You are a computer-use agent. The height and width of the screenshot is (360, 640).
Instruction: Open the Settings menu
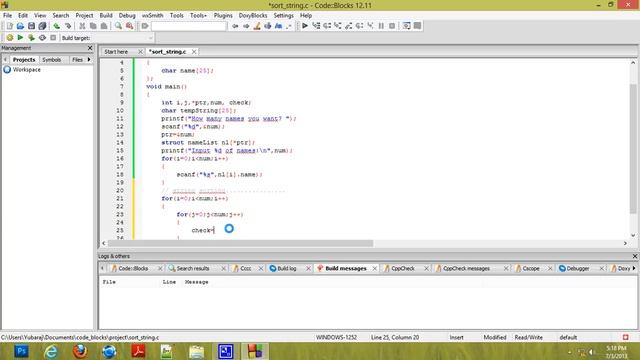tap(284, 16)
